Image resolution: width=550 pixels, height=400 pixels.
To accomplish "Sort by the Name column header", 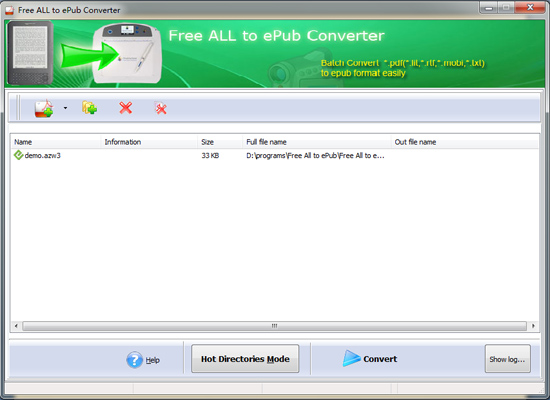I will 56,142.
